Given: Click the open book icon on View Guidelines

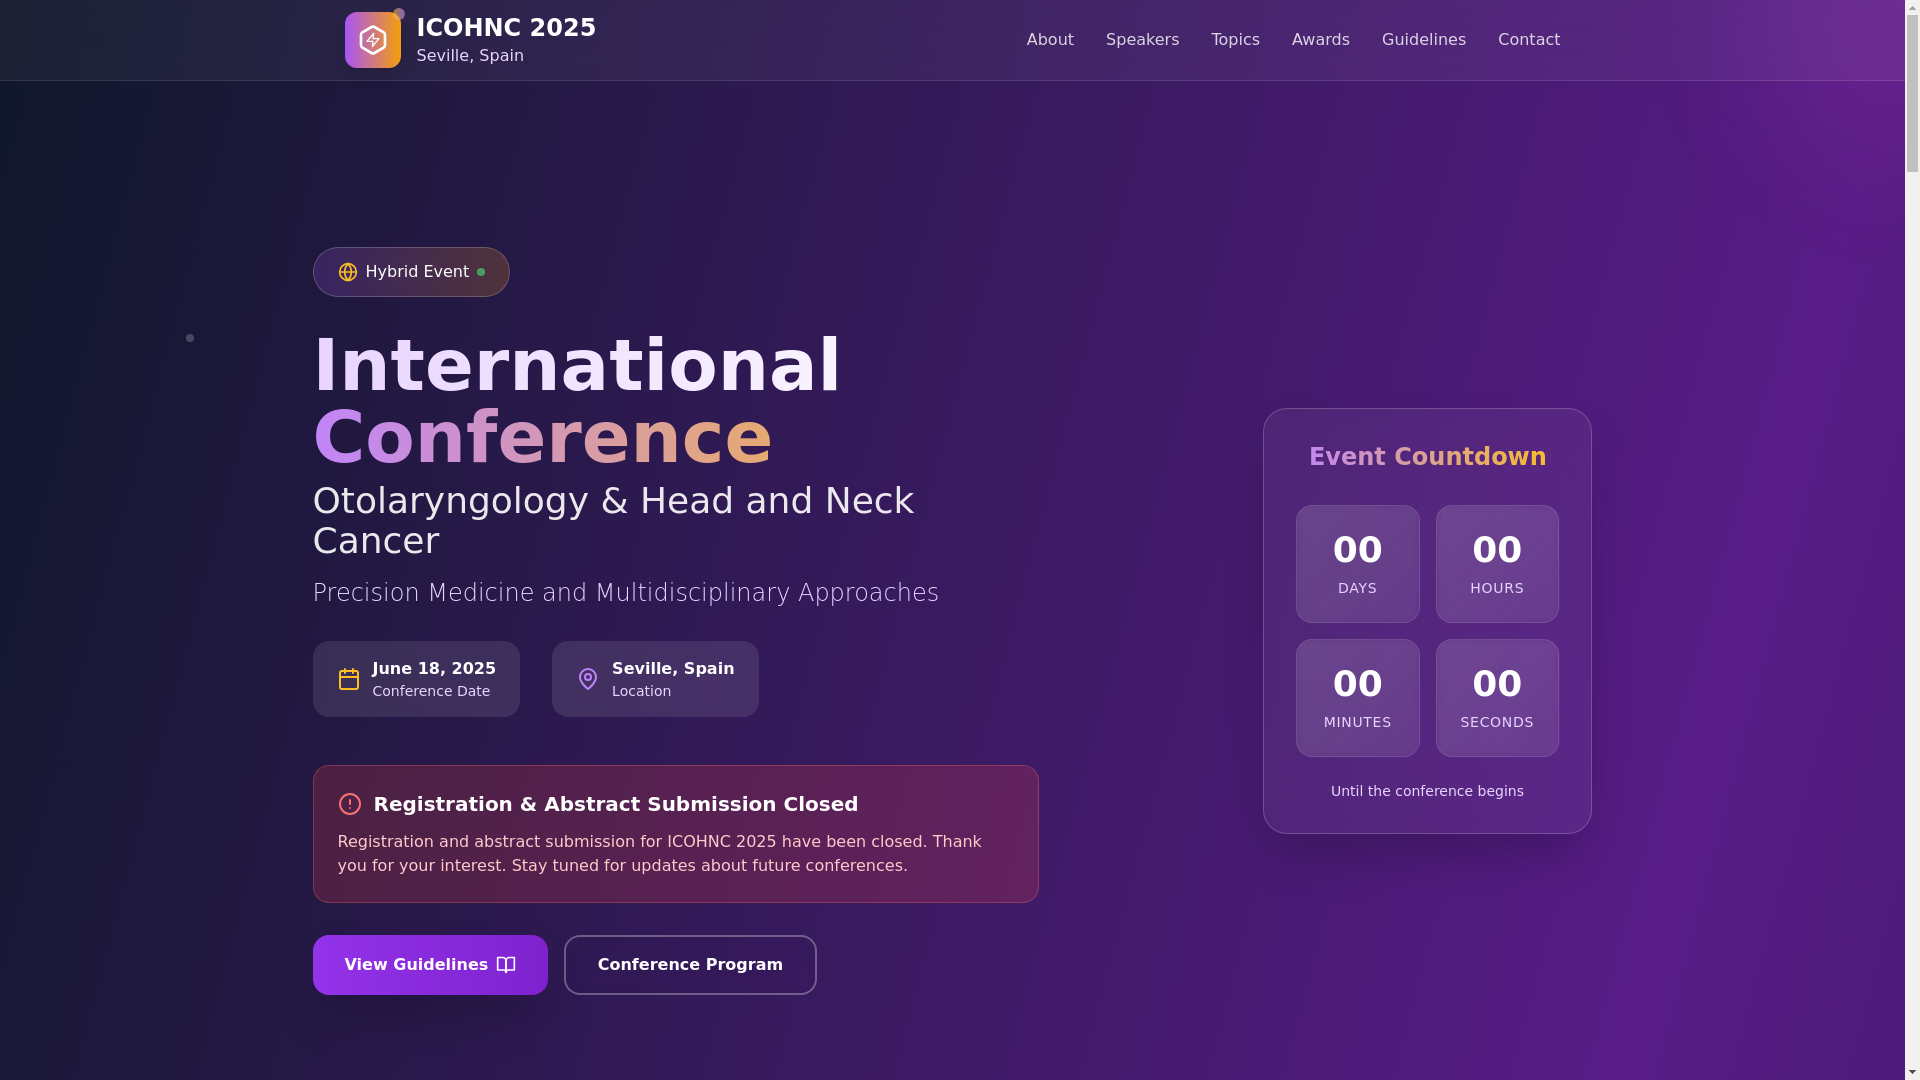Looking at the screenshot, I should pyautogui.click(x=506, y=965).
